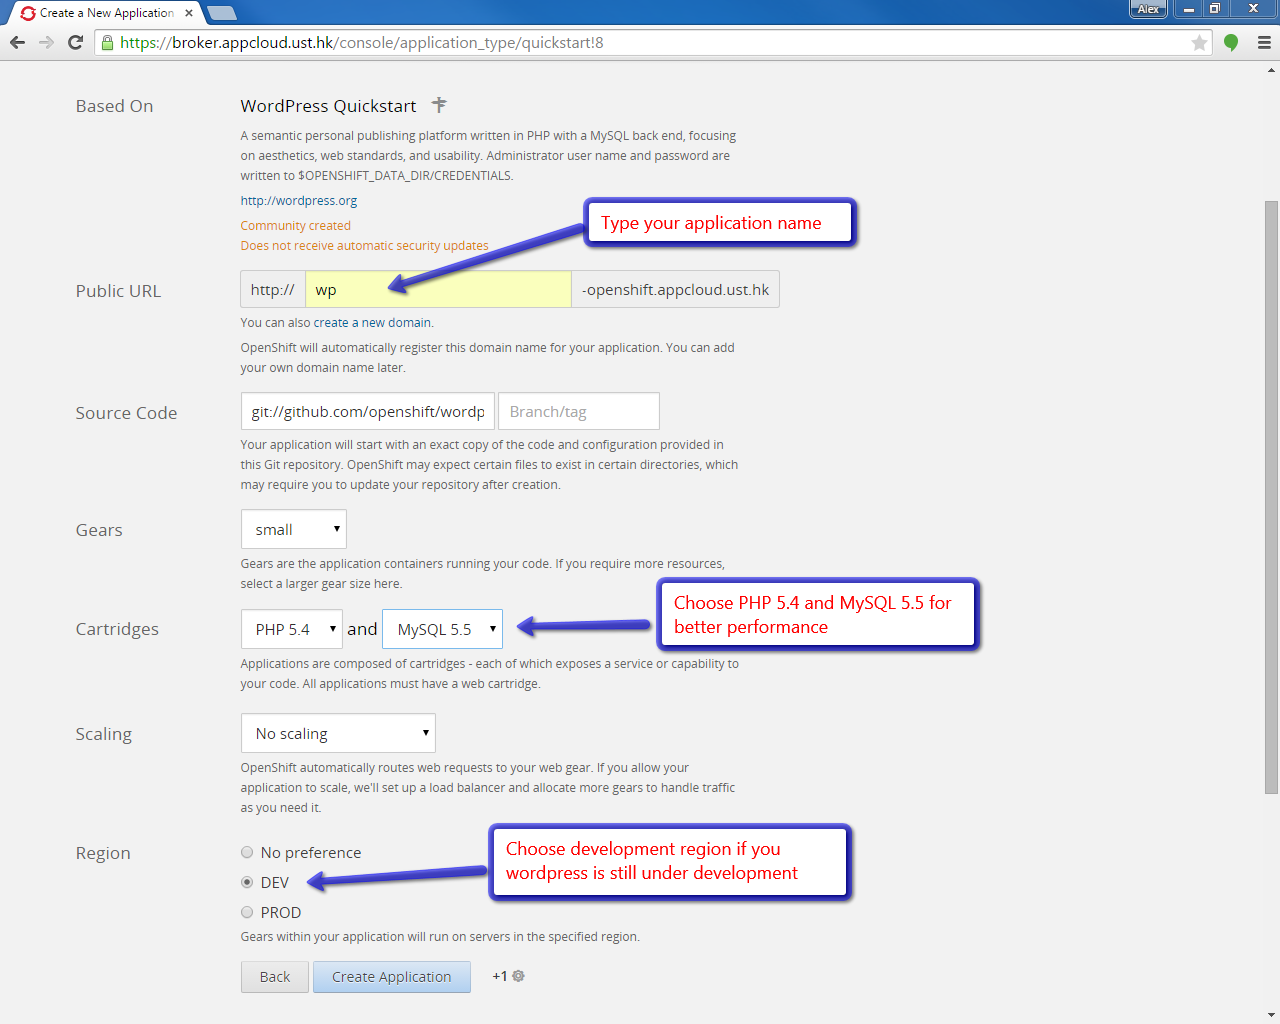
Task: Open a new browser tab
Action: tap(222, 13)
